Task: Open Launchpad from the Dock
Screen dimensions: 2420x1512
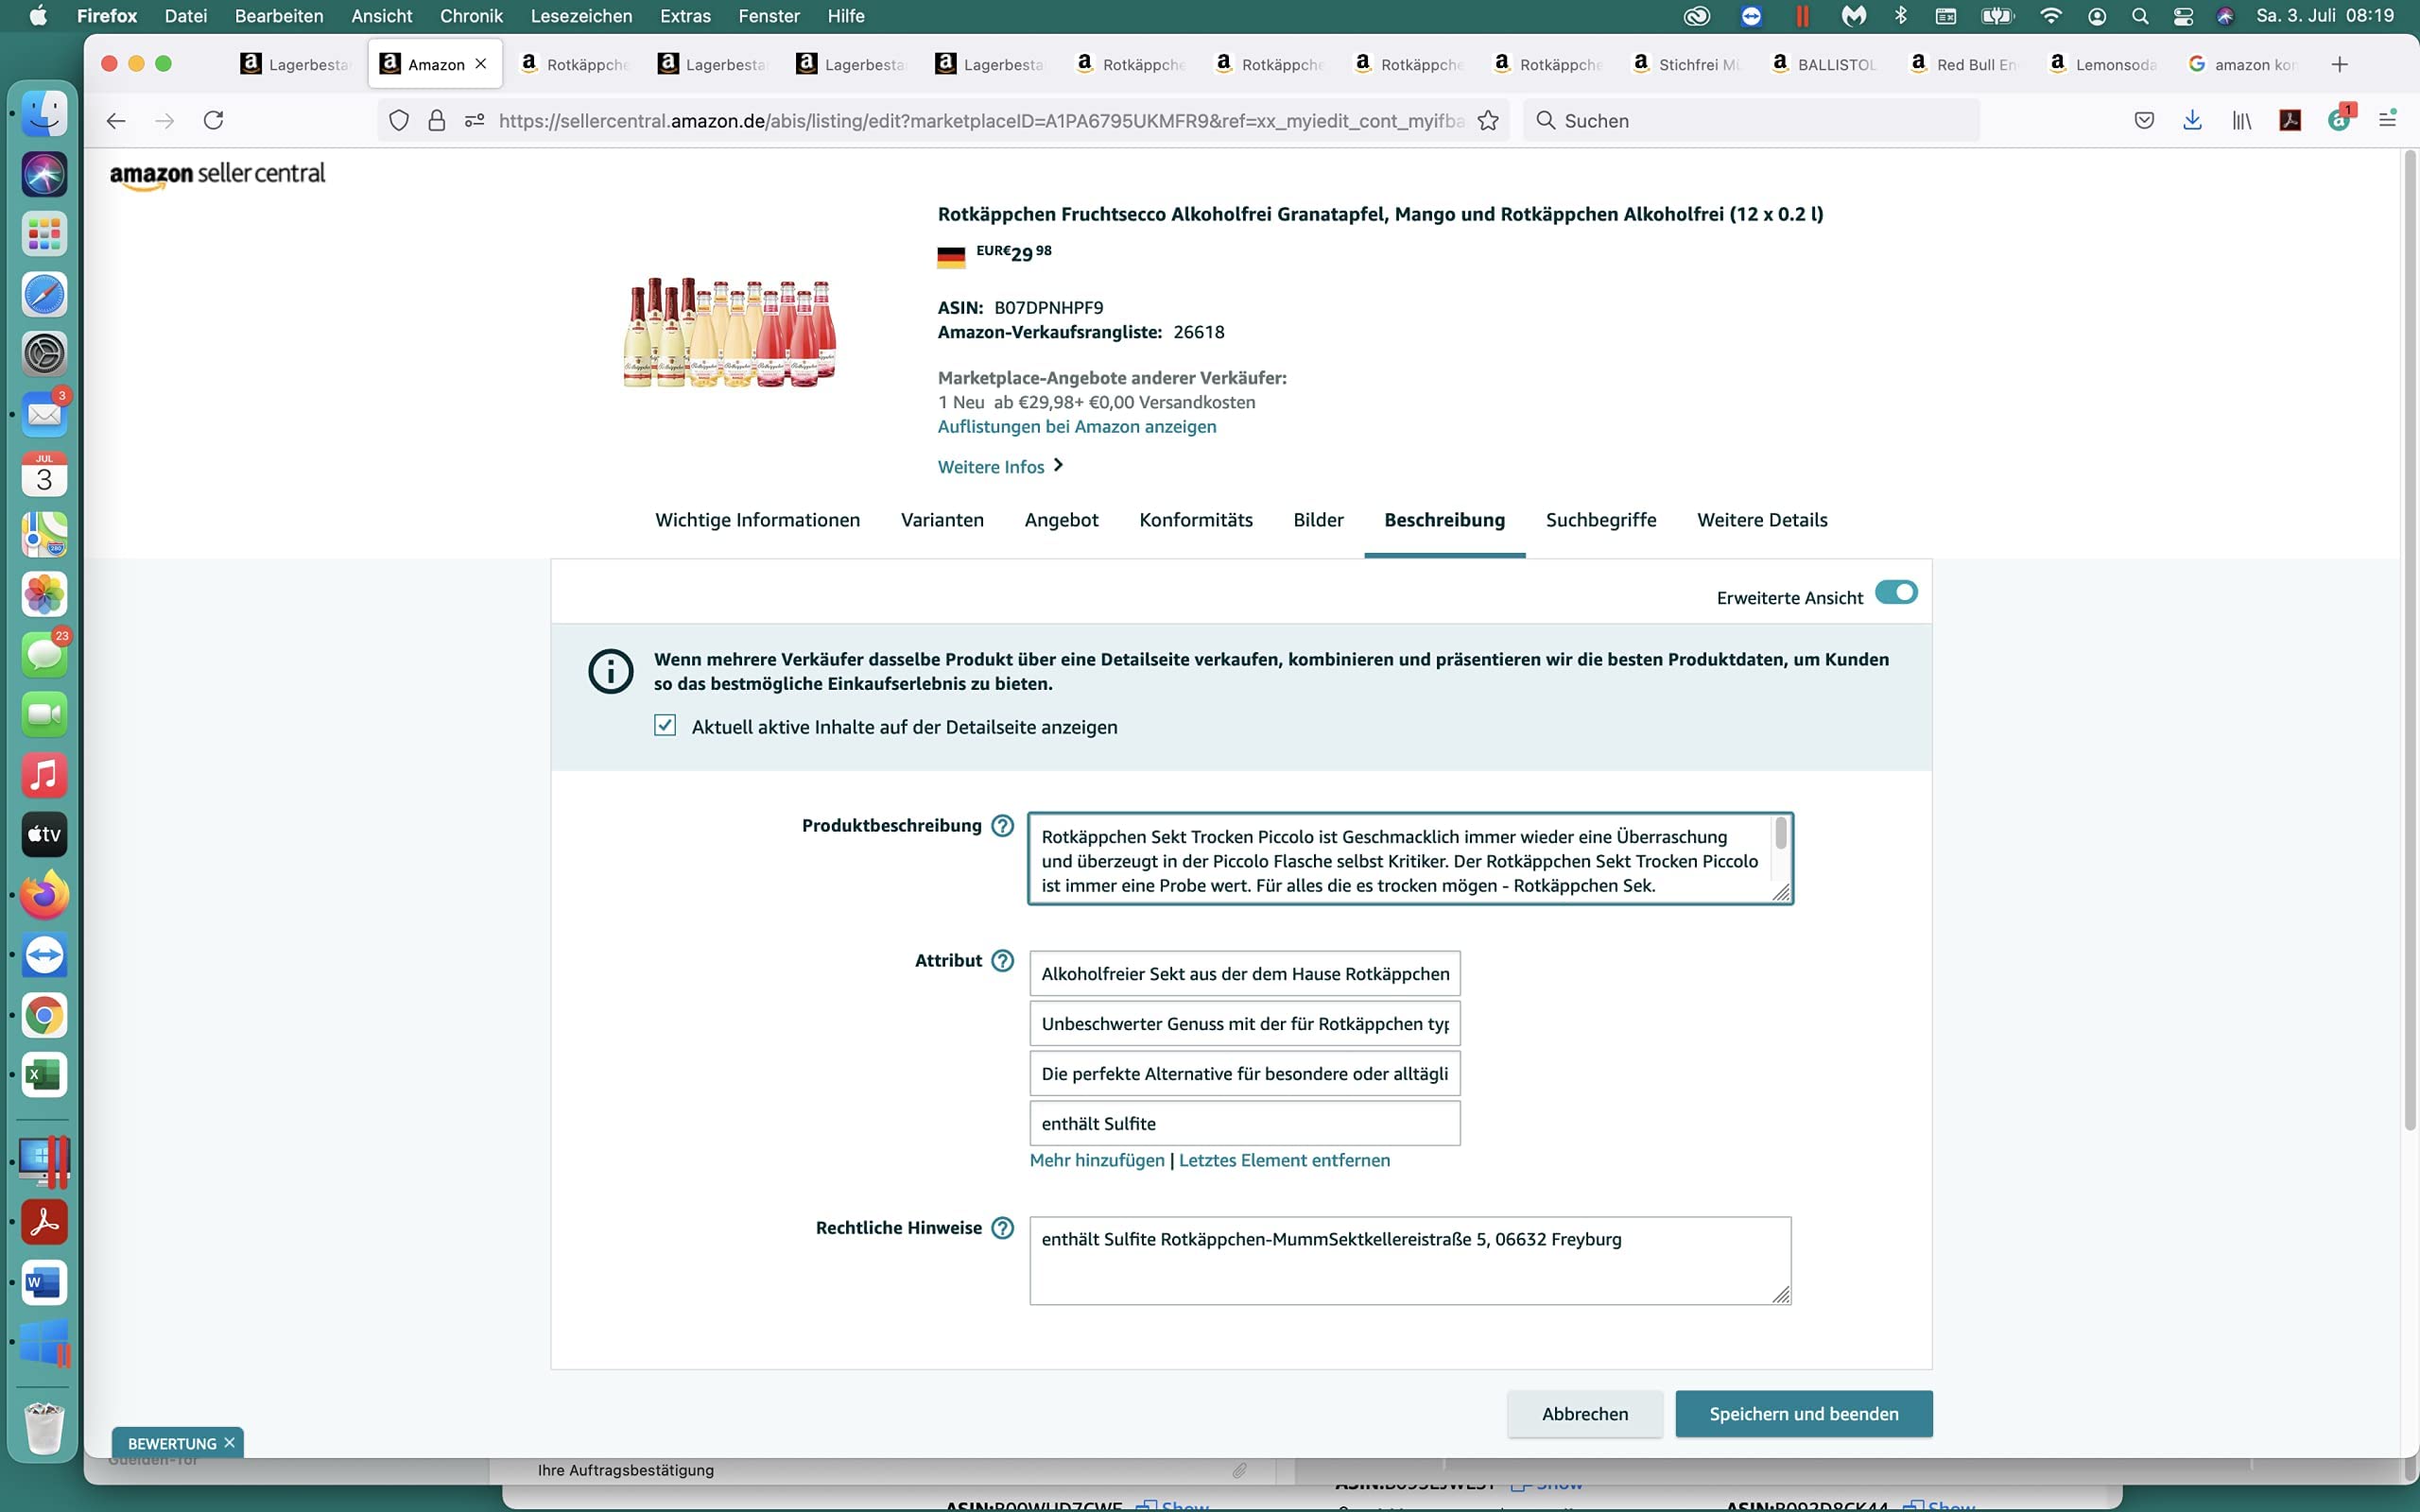Action: (x=44, y=234)
